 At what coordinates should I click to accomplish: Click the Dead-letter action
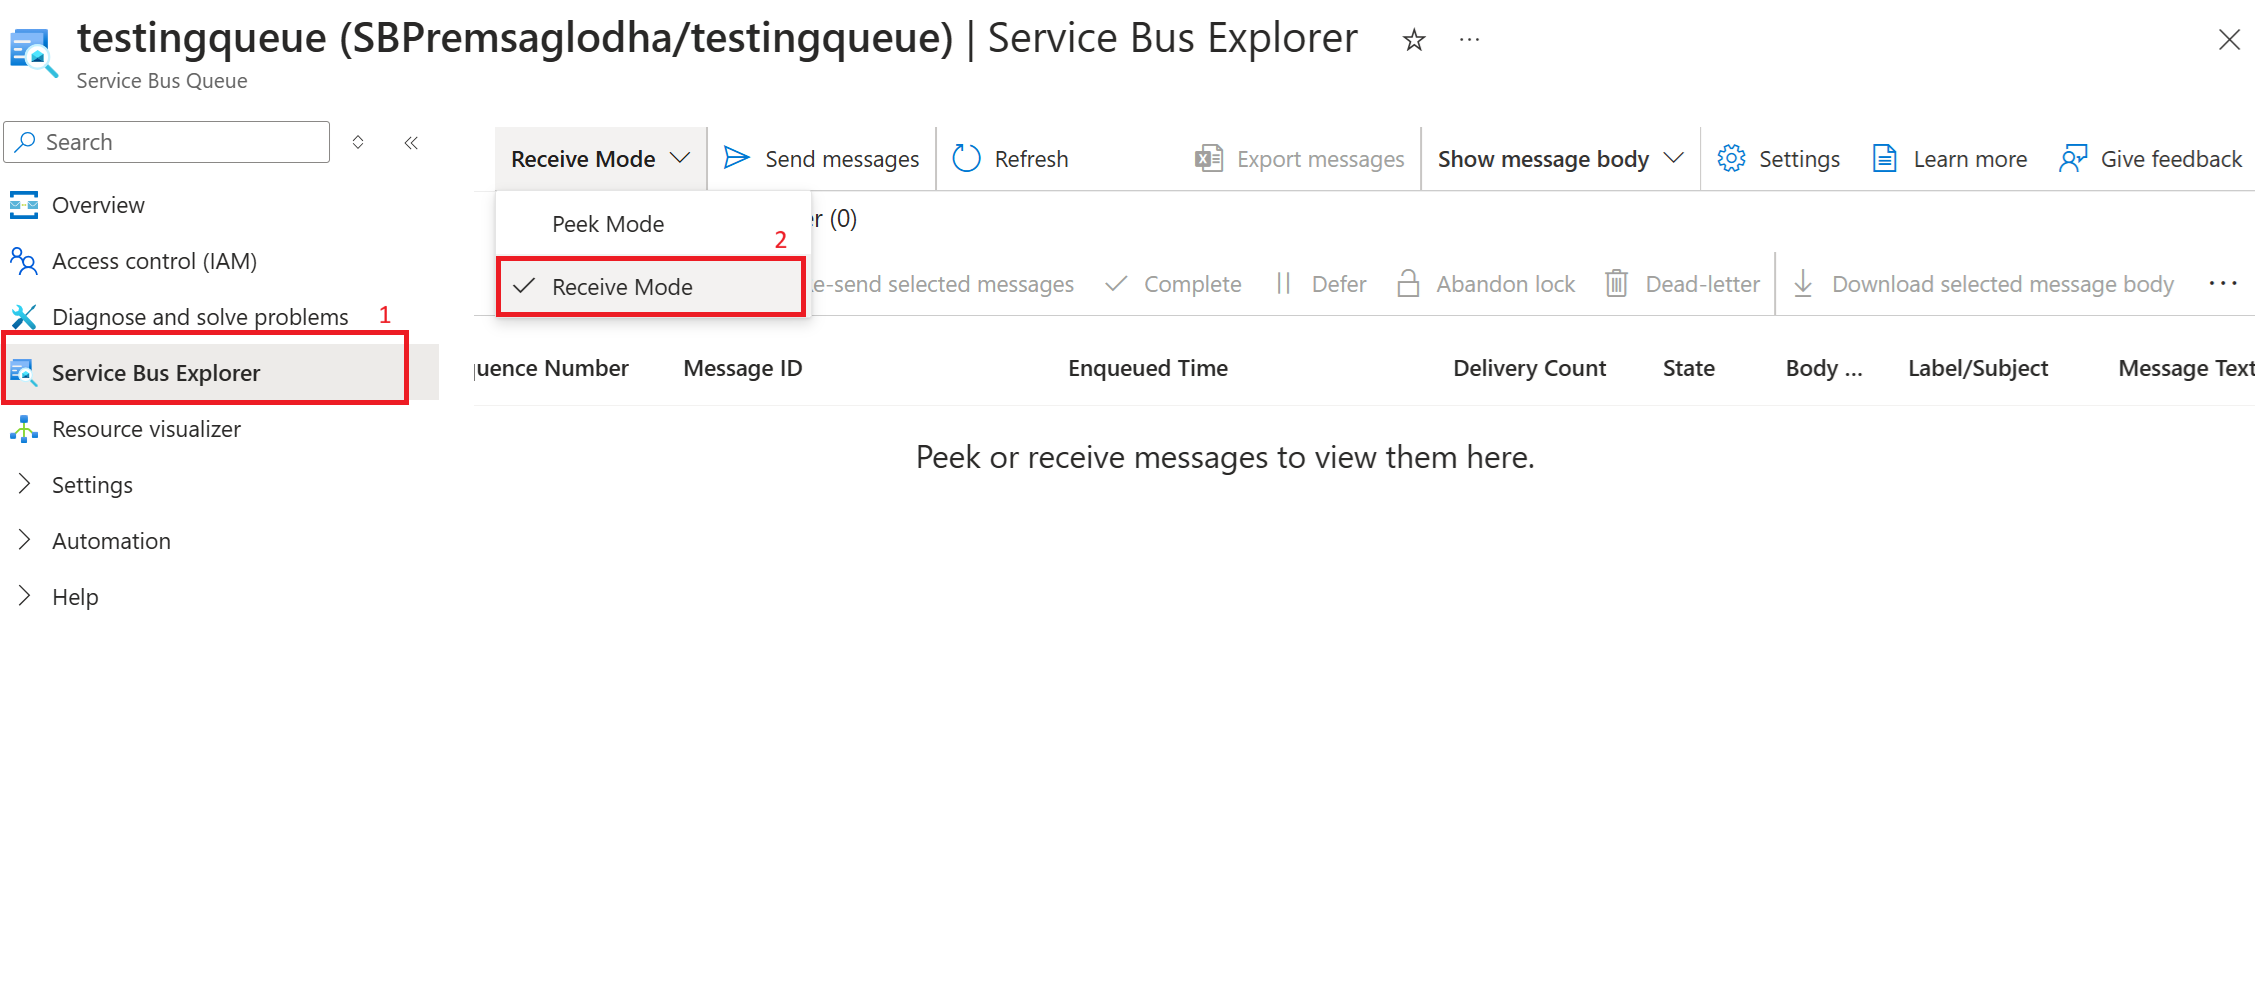1683,284
